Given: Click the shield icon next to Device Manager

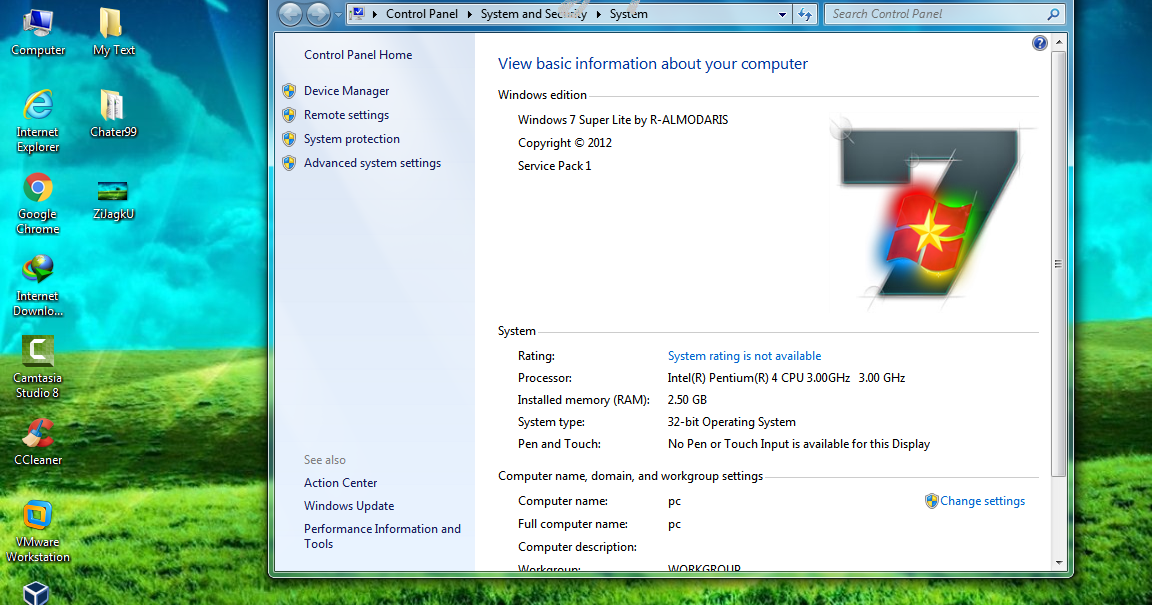Looking at the screenshot, I should point(289,91).
